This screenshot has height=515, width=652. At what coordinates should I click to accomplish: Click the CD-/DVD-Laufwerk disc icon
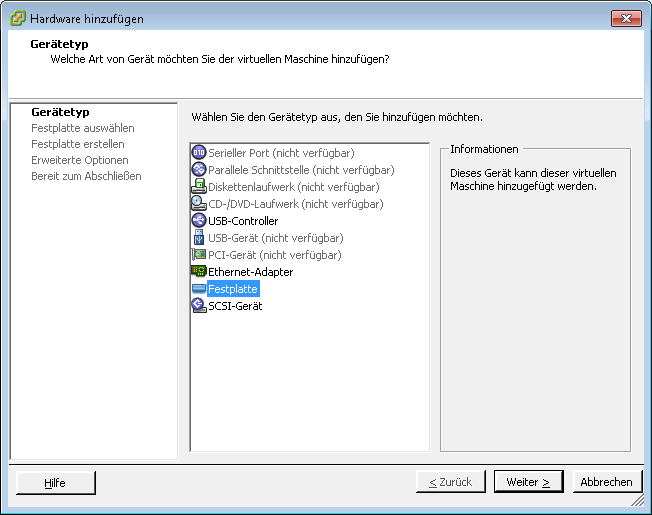coord(198,204)
